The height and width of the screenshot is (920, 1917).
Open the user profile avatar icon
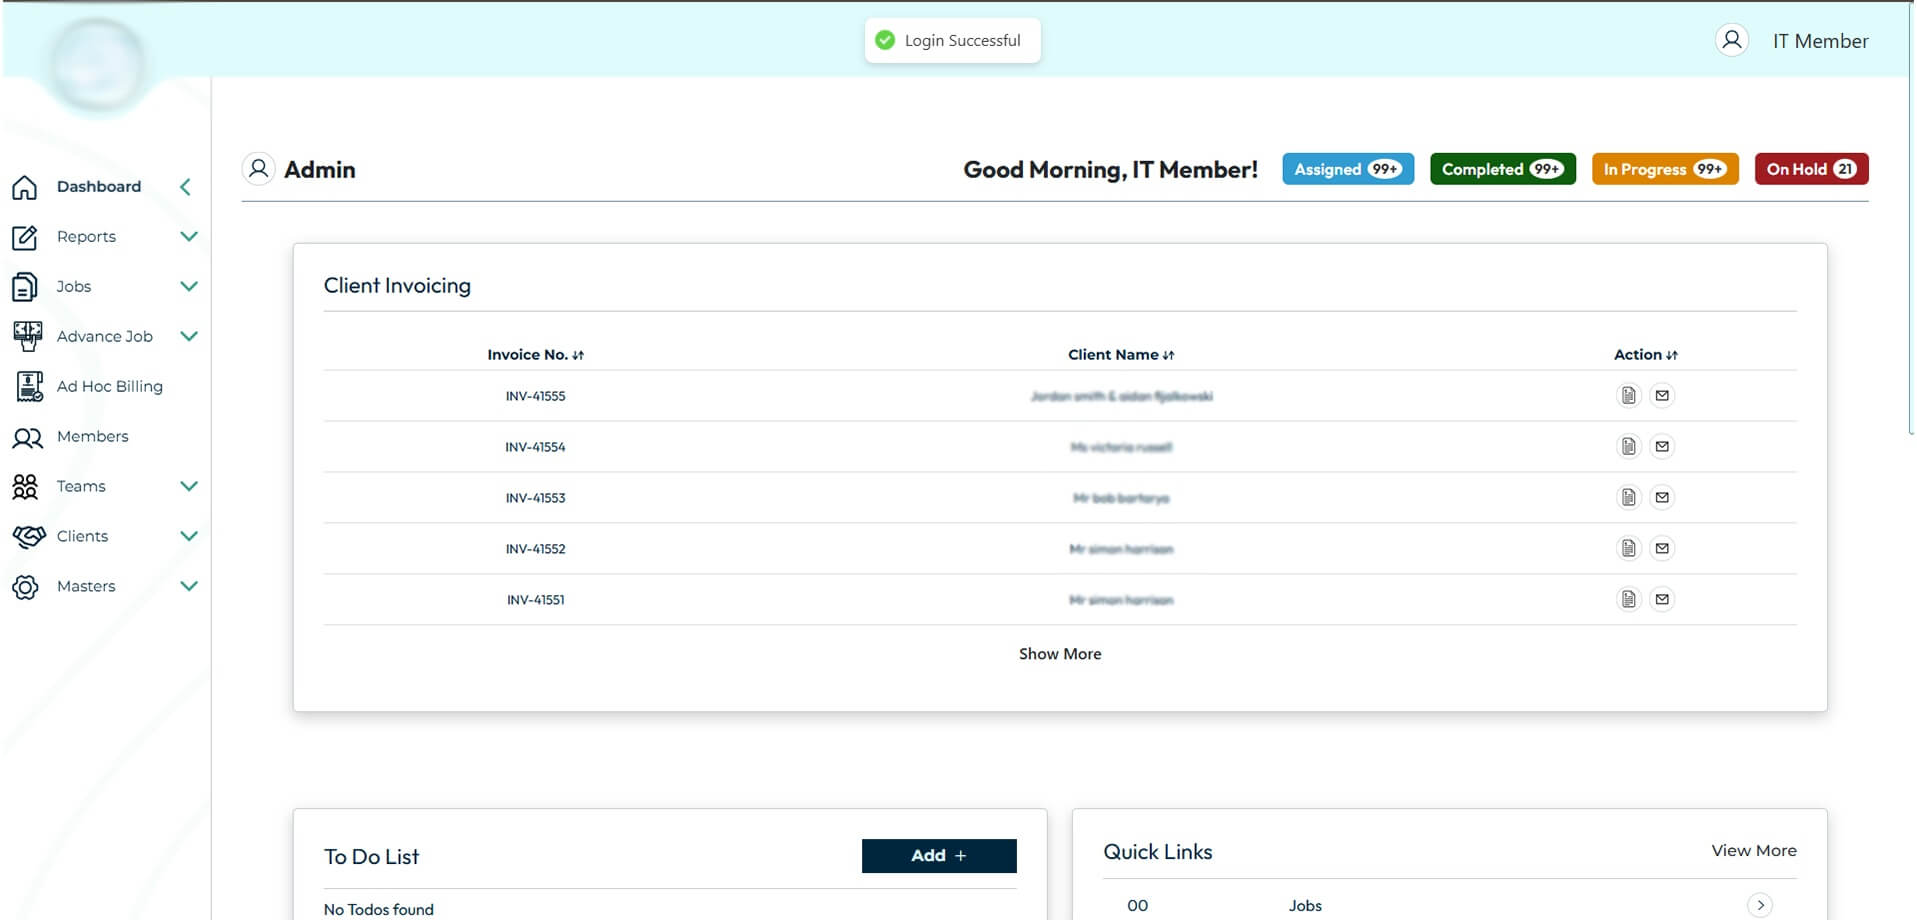(x=1732, y=40)
